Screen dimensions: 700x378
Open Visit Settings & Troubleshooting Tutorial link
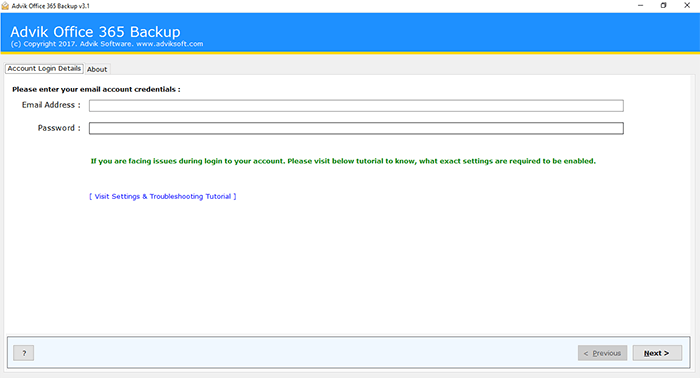point(162,196)
